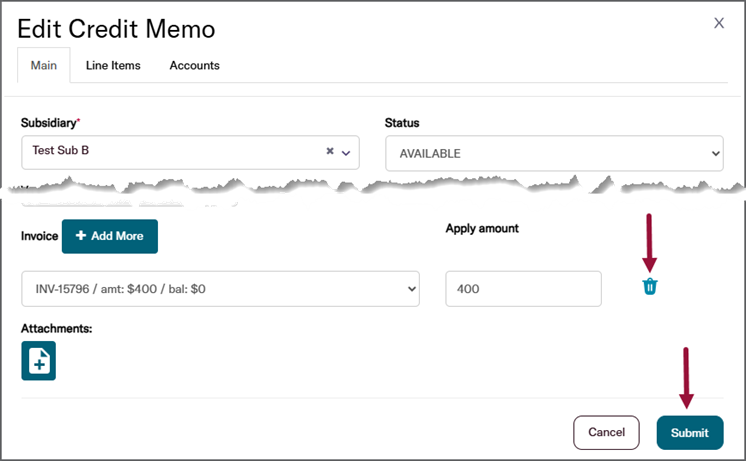Open the Invoice dropdown showing INV-15796
This screenshot has width=746, height=461.
click(220, 289)
